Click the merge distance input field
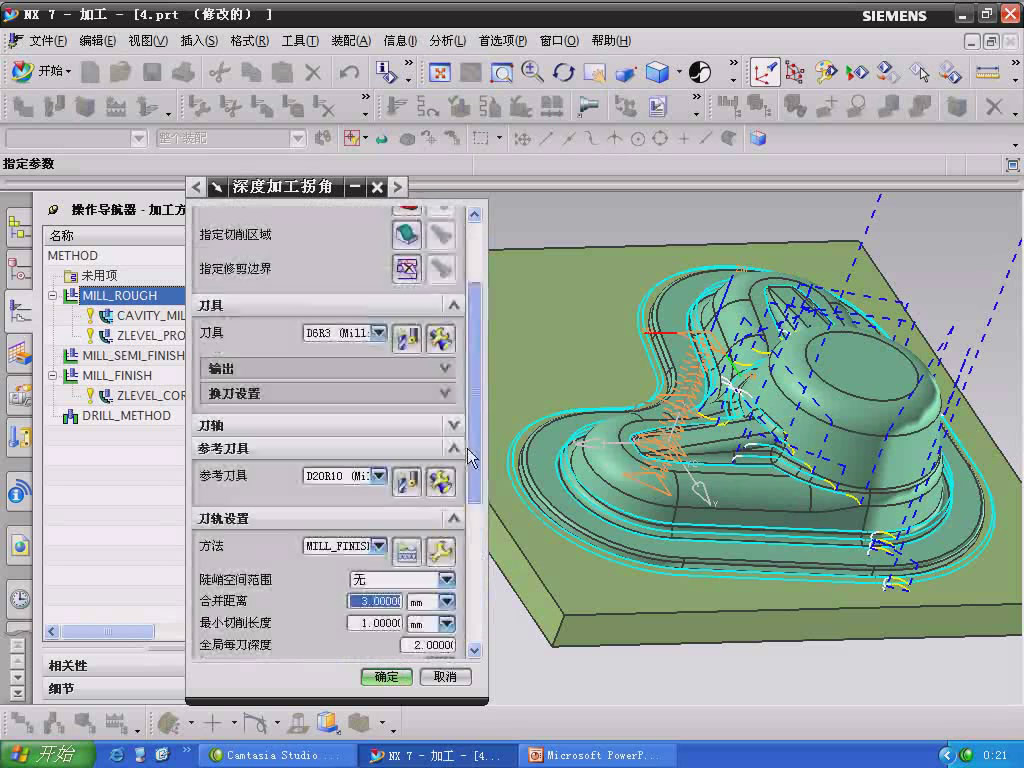 375,601
